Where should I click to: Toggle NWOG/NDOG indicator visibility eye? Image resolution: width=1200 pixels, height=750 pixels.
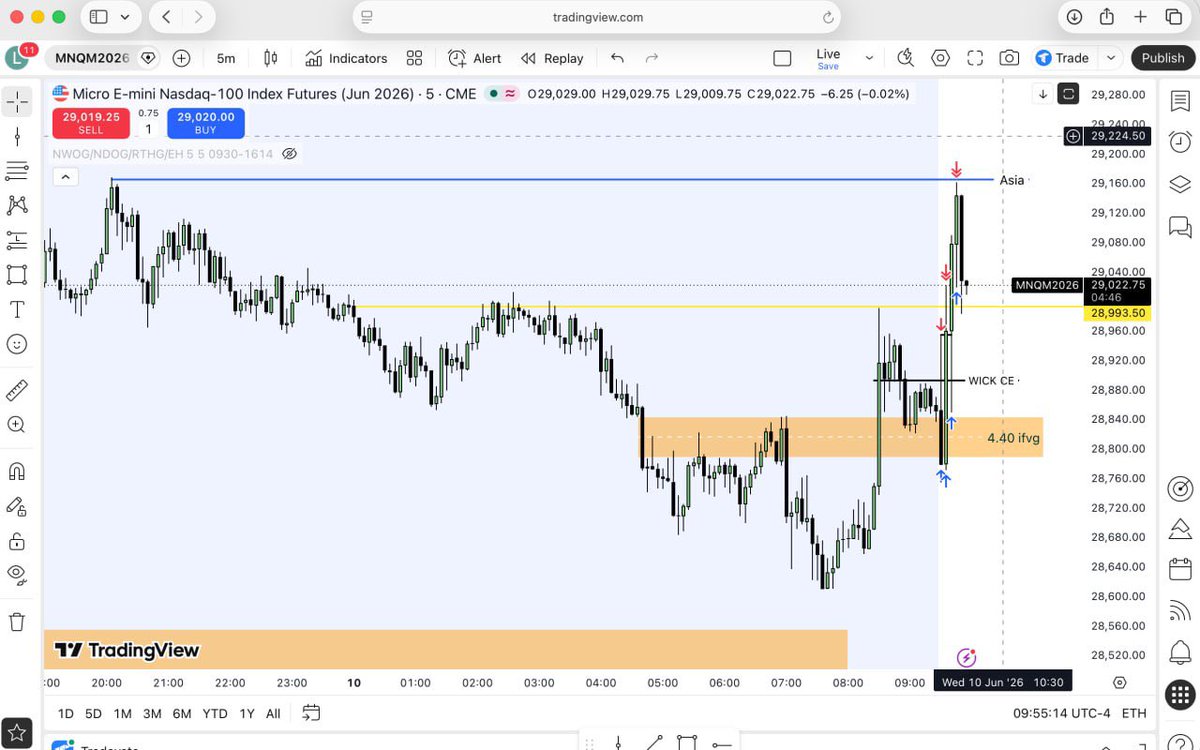[290, 154]
